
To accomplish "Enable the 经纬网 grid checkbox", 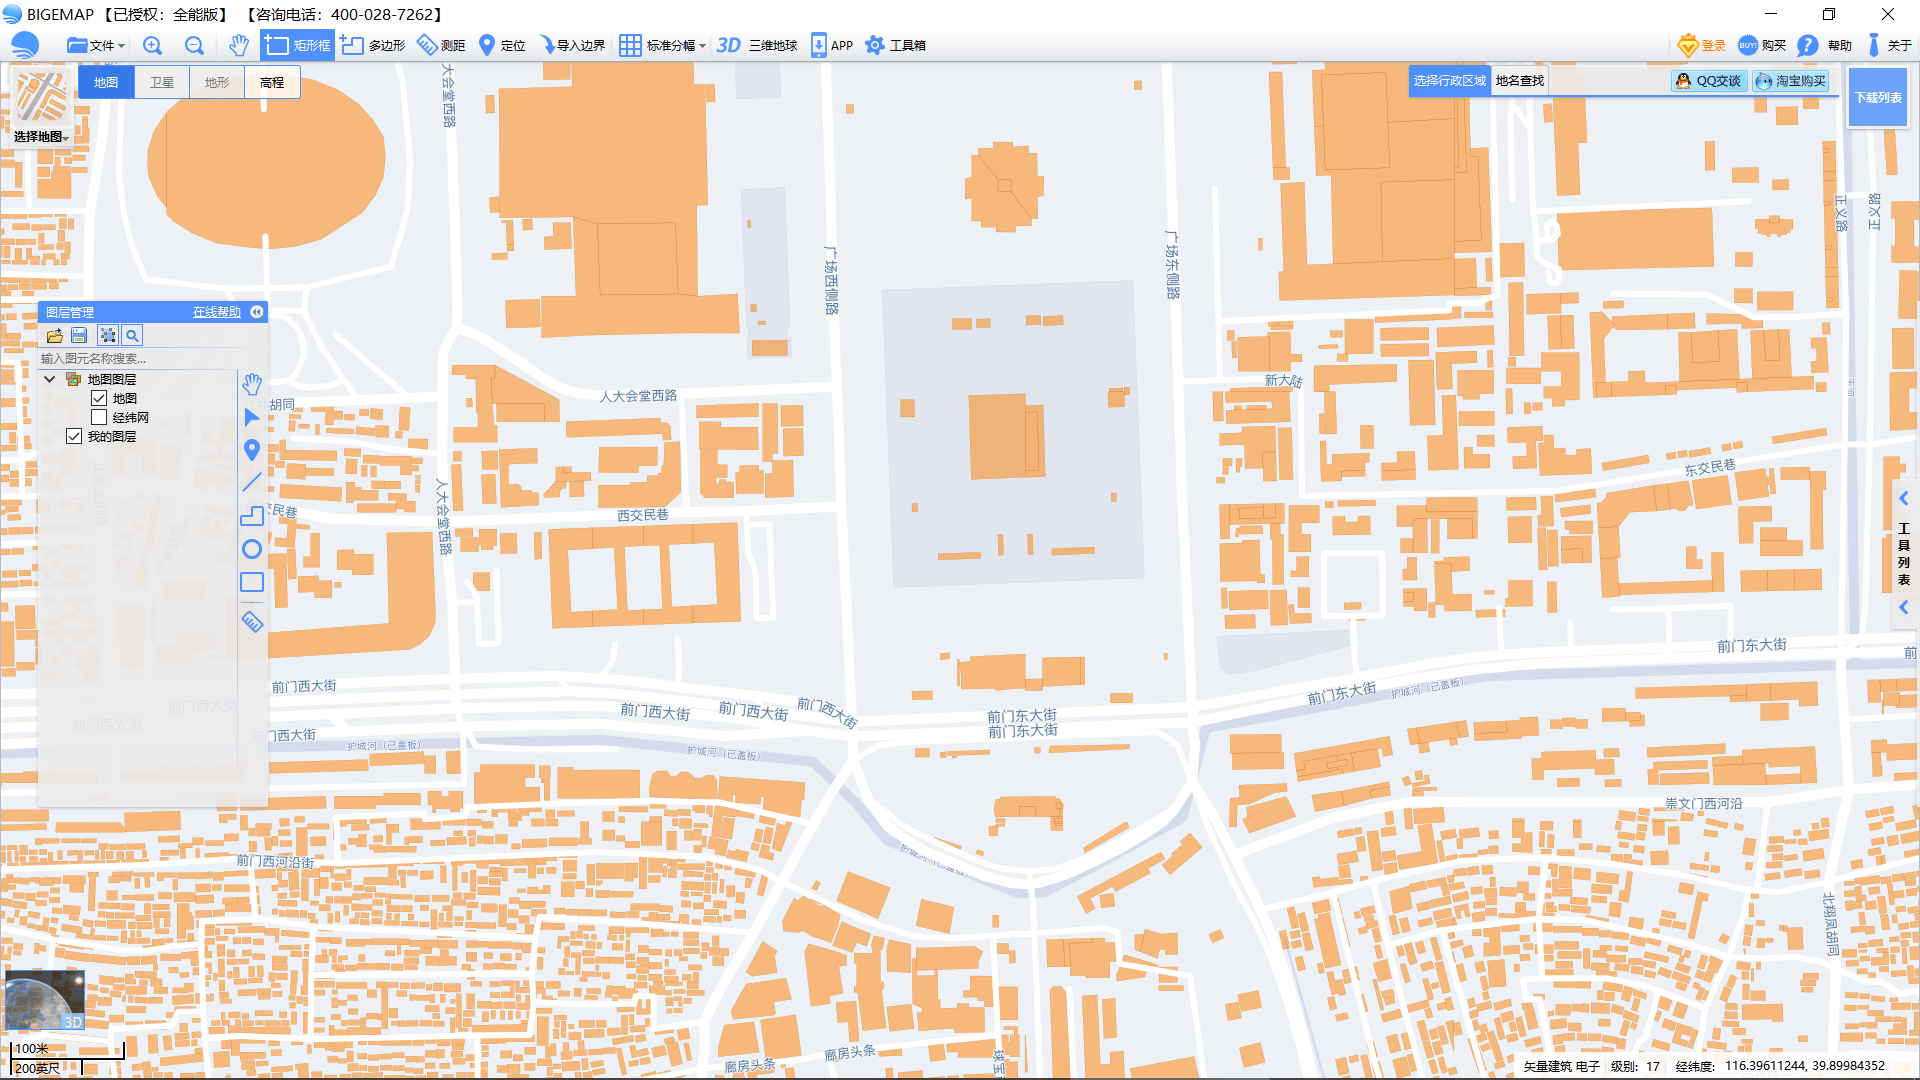I will pos(99,417).
